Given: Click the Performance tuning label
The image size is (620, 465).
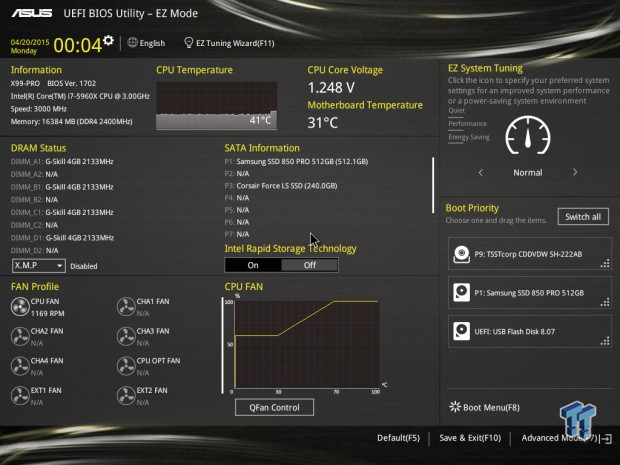Looking at the screenshot, I should [467, 123].
